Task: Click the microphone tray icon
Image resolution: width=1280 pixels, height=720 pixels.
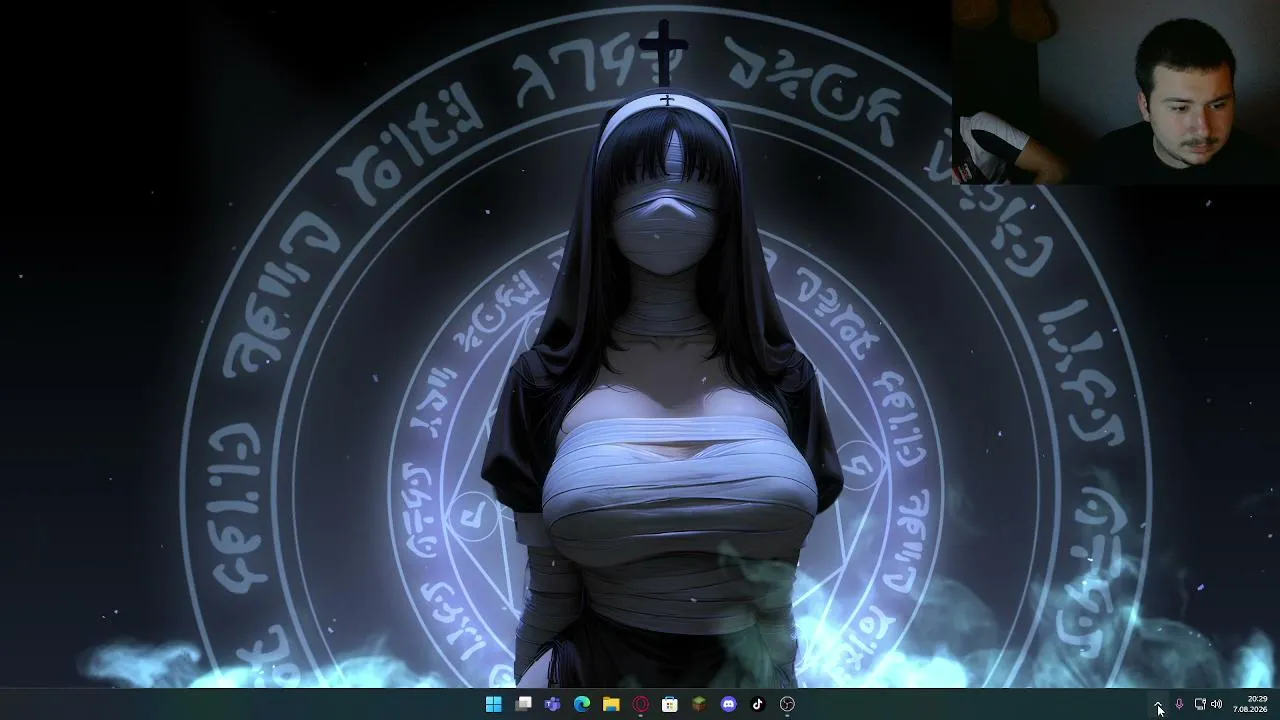Action: coord(1180,704)
